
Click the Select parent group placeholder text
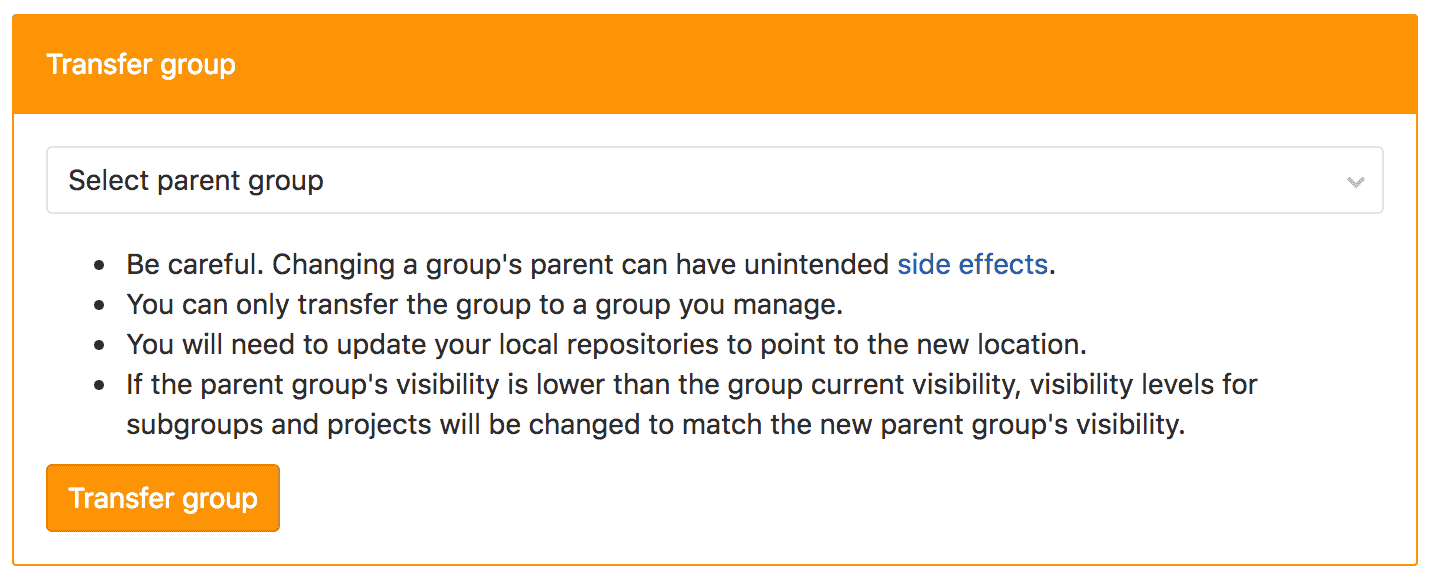click(196, 180)
